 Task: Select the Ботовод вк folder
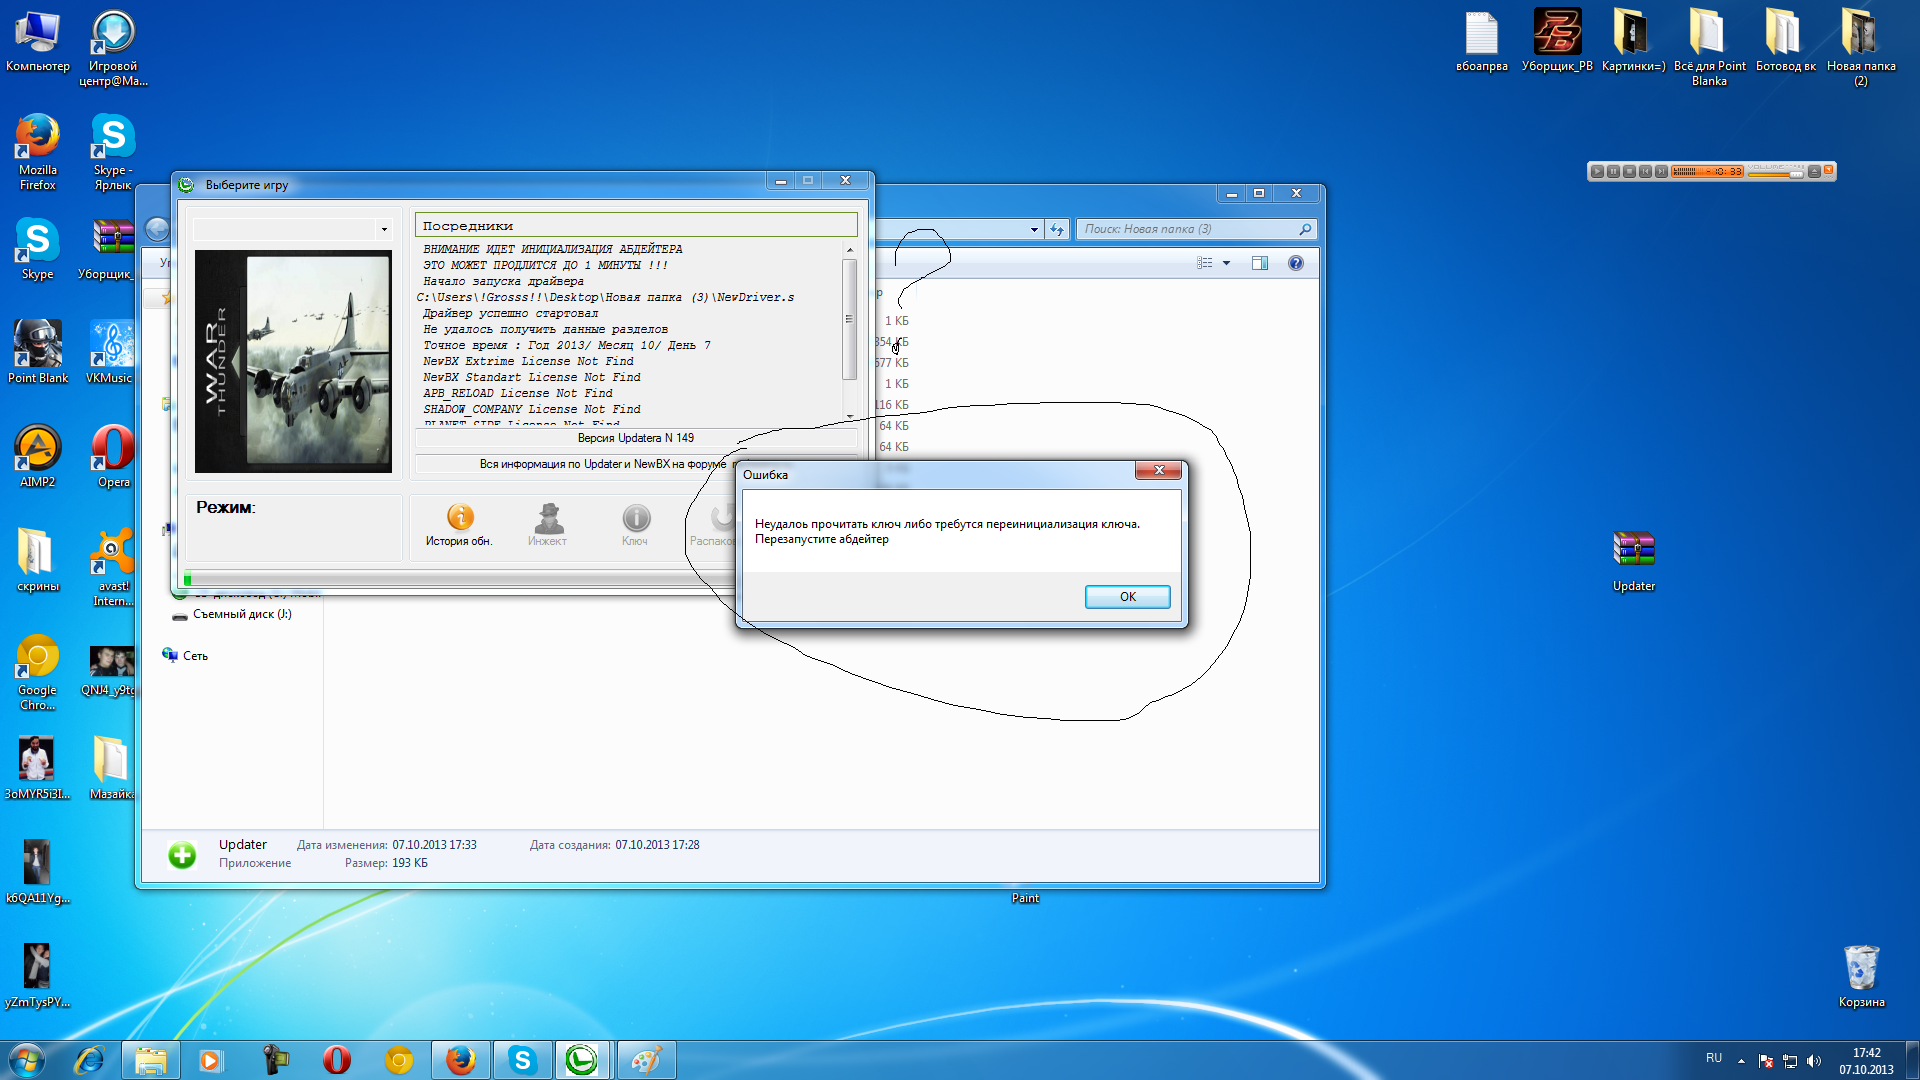pos(1785,40)
